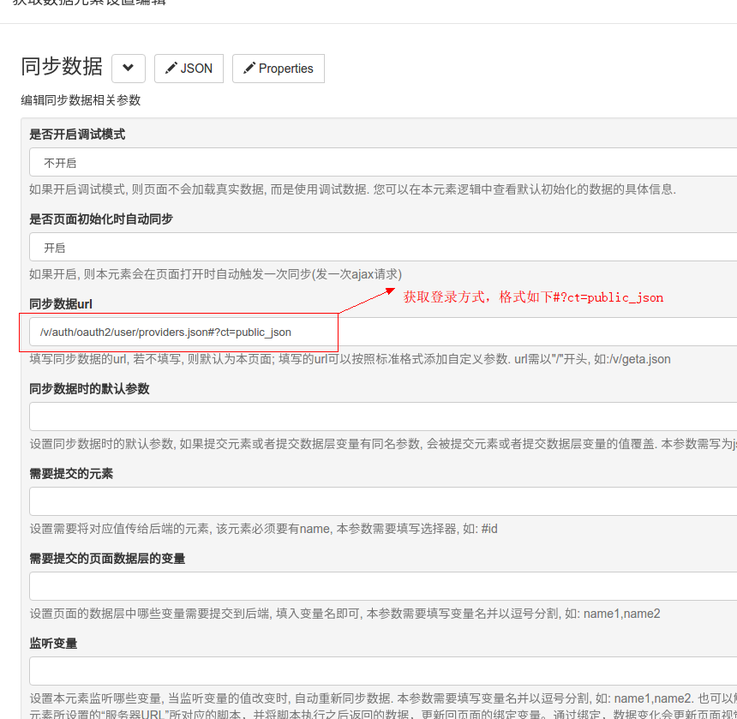Expand the chevron dropdown next to 同步数据
The width and height of the screenshot is (737, 719).
[129, 69]
